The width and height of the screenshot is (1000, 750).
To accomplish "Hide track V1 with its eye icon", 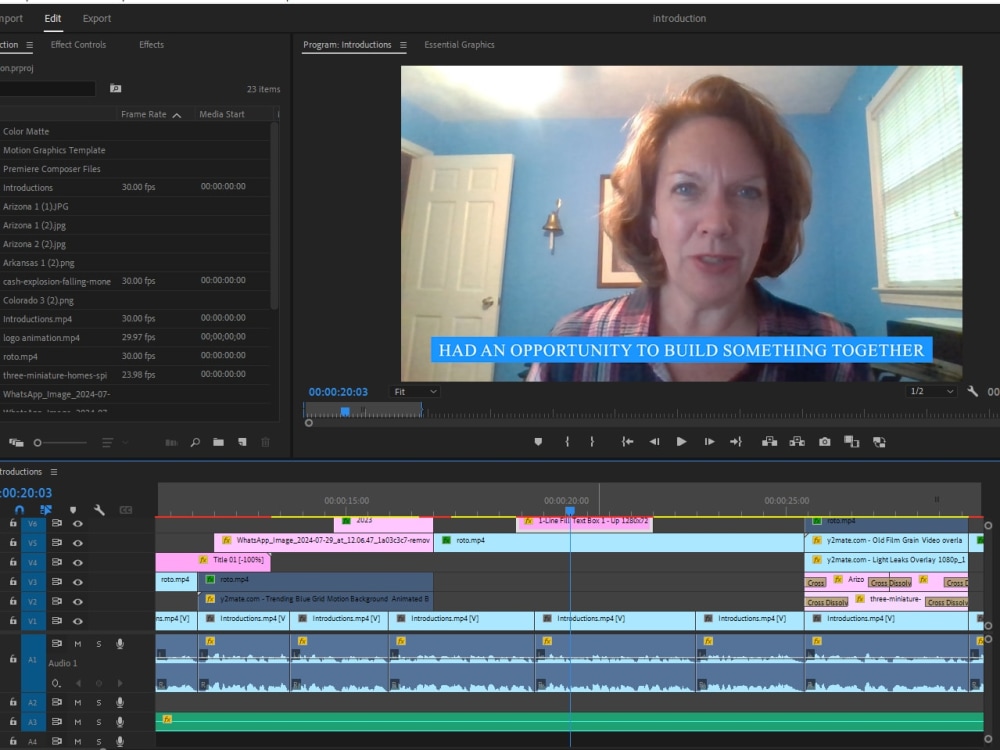I will [78, 621].
